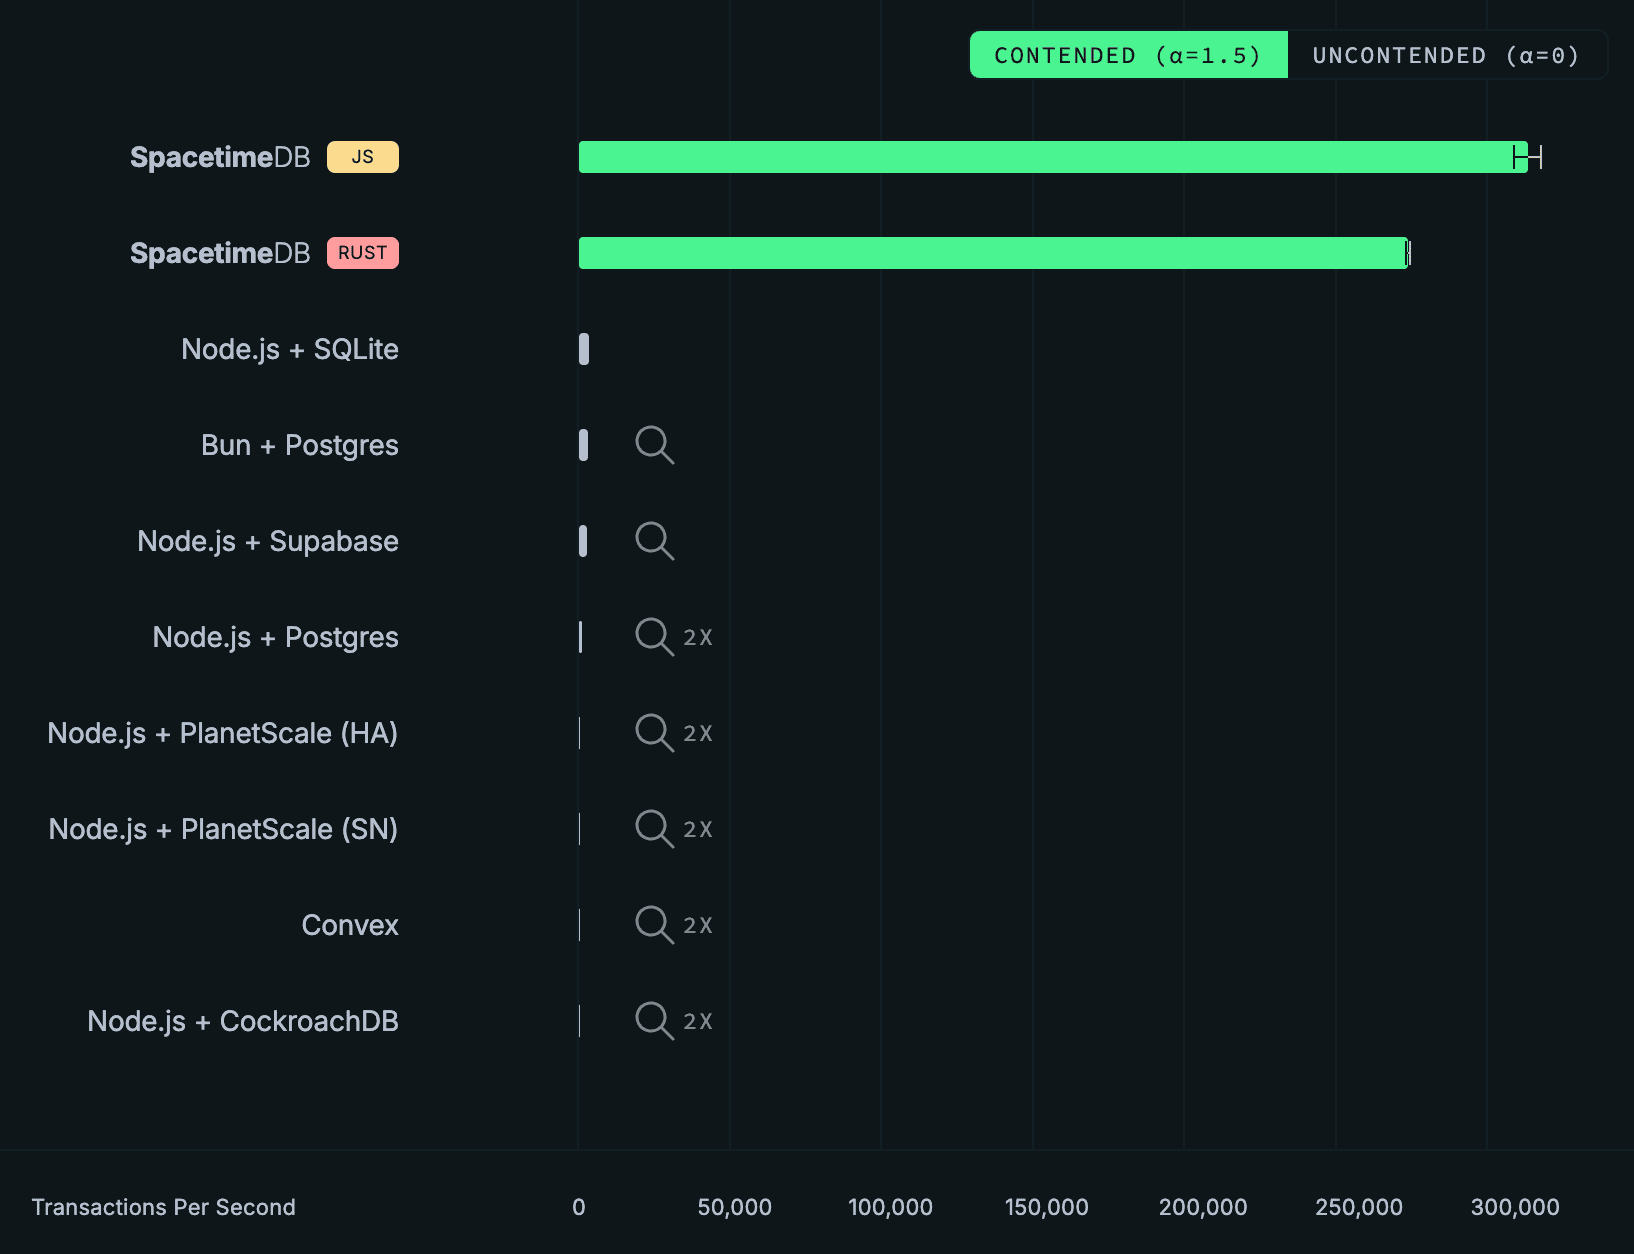Click the 0 axis tick label
Viewport: 1634px width, 1254px height.
579,1207
